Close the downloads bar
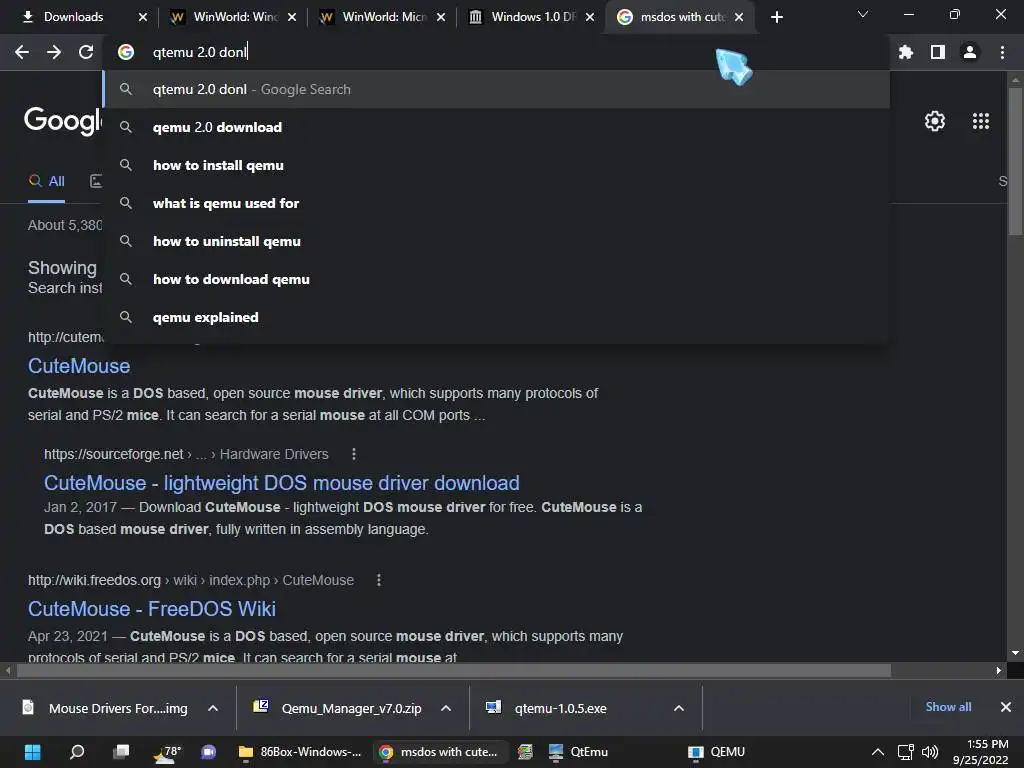Image resolution: width=1024 pixels, height=768 pixels. 1006,707
